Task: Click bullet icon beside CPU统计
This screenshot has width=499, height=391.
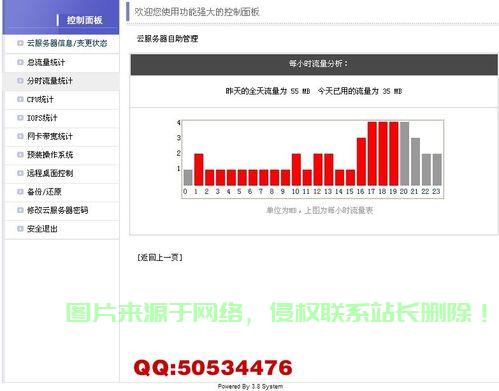Action: click(x=20, y=99)
